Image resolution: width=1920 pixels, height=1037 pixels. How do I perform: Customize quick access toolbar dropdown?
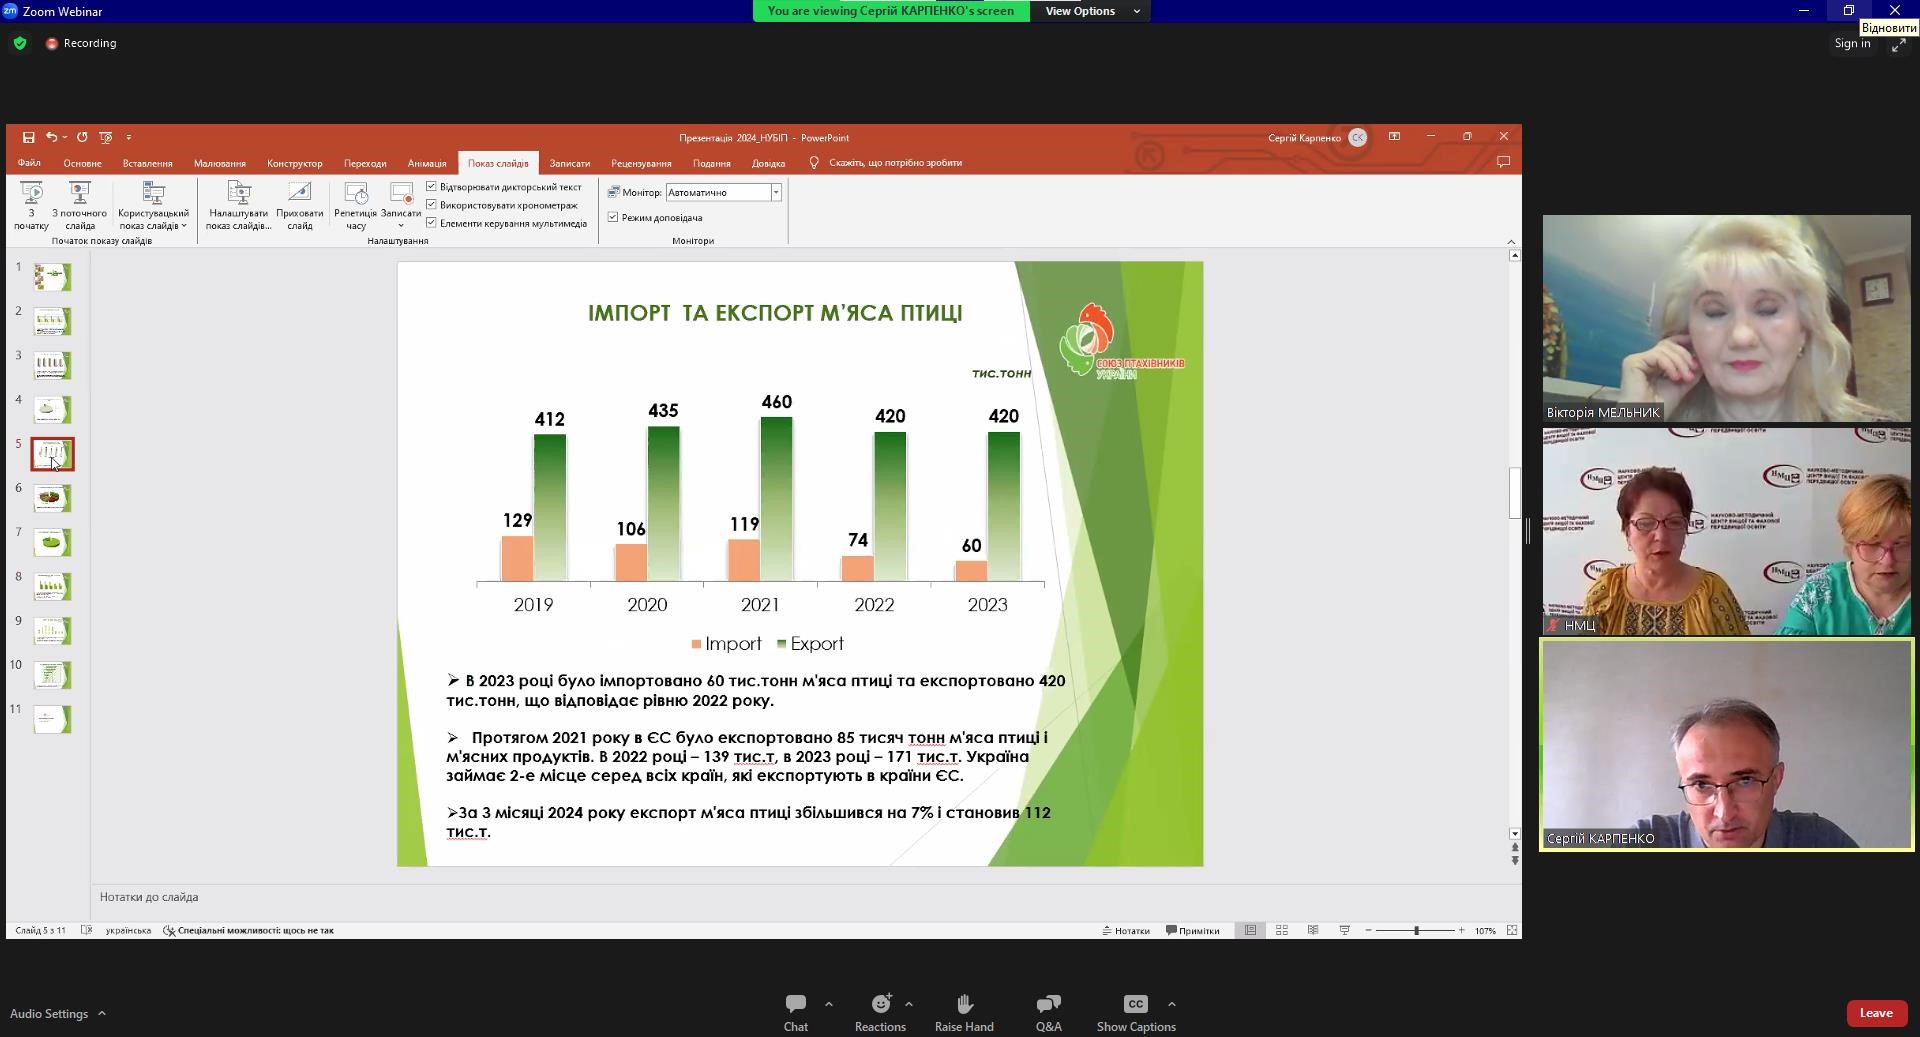coord(129,137)
